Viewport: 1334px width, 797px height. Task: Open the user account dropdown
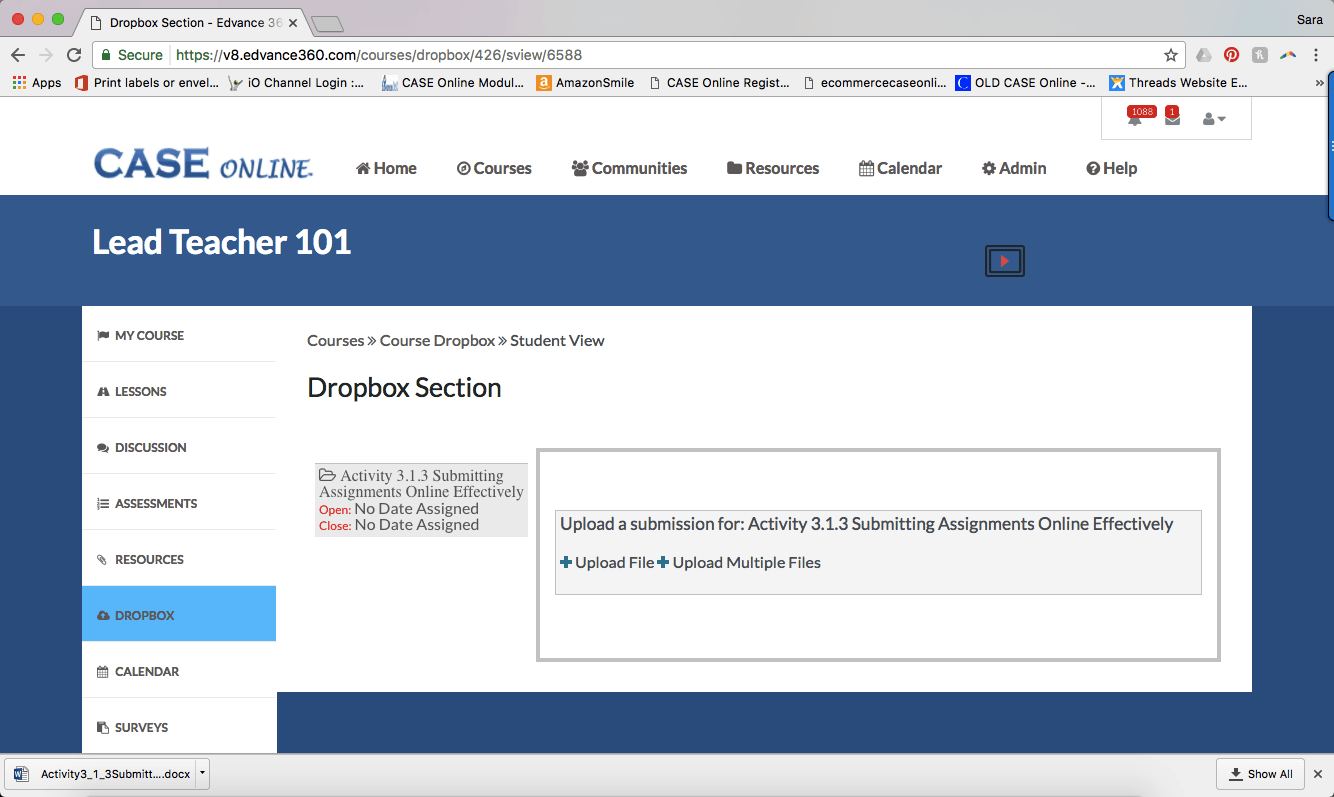tap(1213, 119)
